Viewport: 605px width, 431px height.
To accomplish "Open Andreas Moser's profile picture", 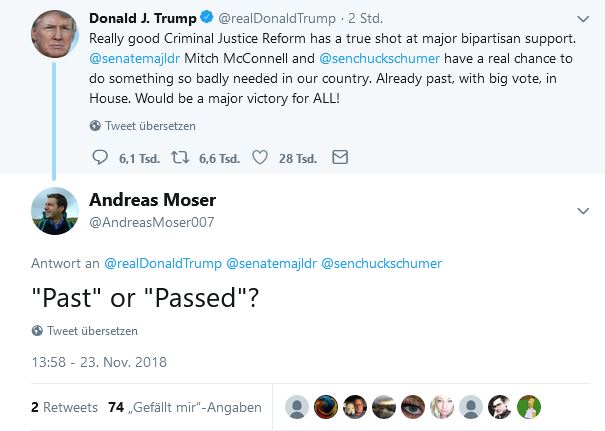I will 54,211.
